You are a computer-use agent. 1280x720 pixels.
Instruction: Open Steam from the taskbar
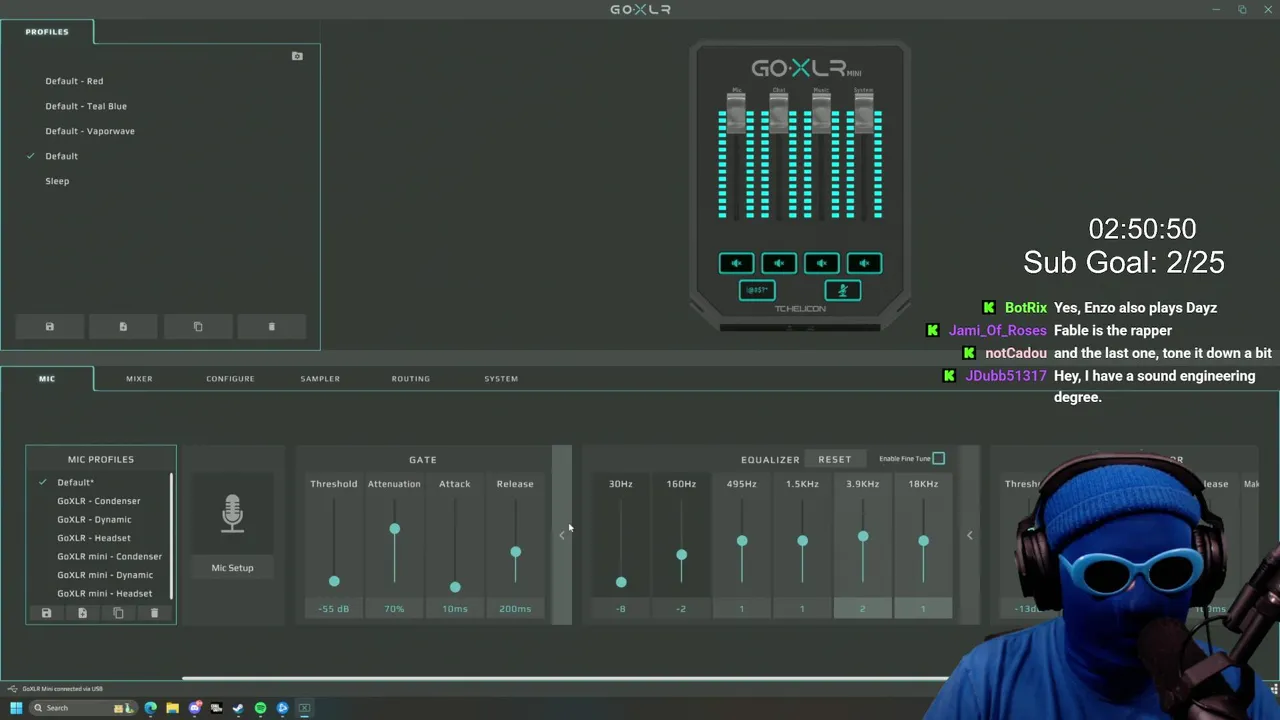click(238, 708)
